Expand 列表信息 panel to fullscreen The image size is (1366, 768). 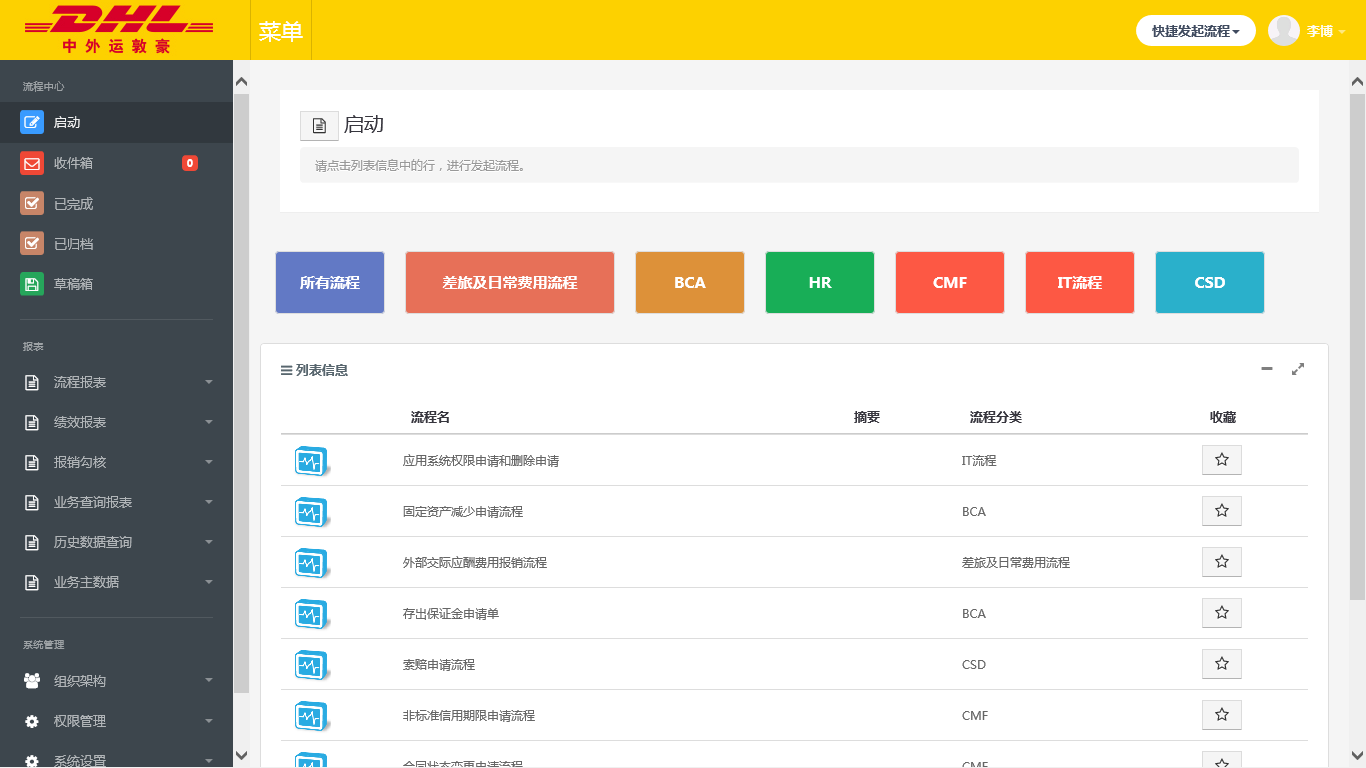point(1298,369)
